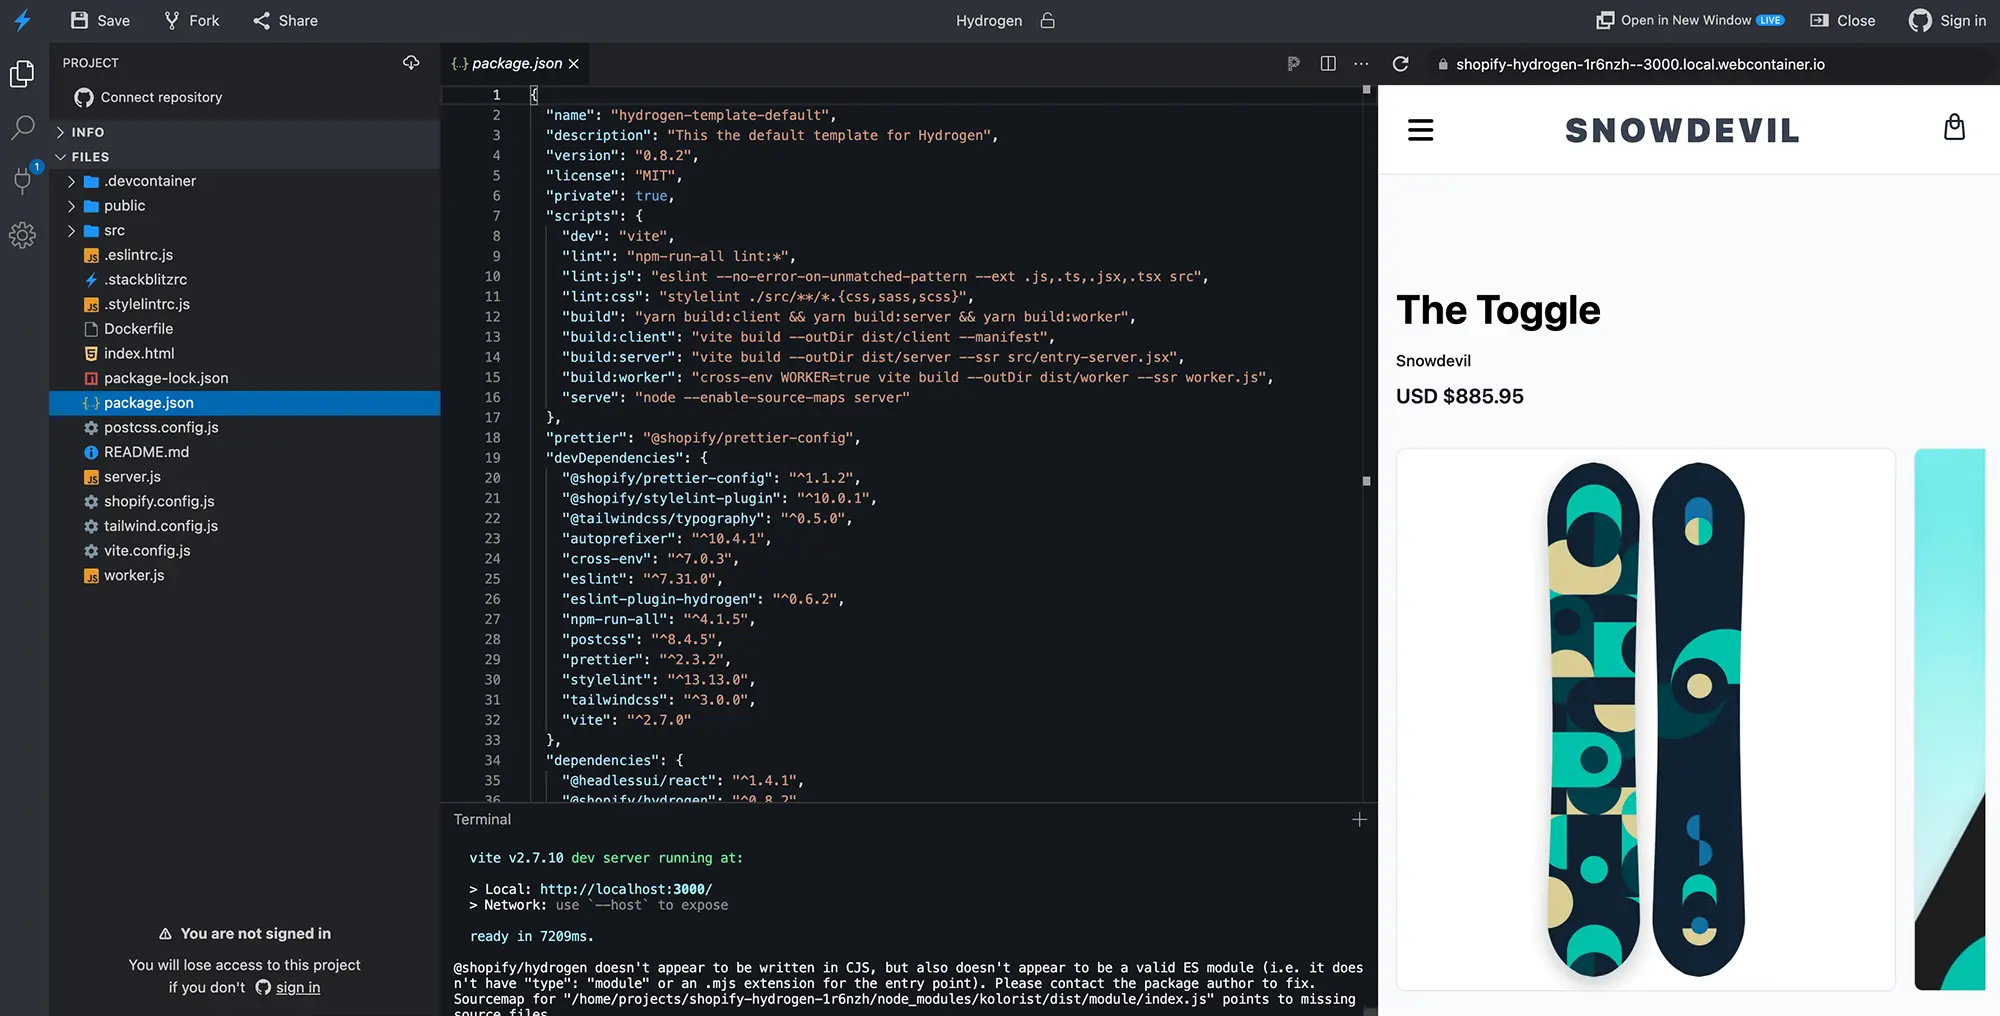The height and width of the screenshot is (1016, 2000).
Task: Click the partially visible second product image
Action: click(x=1950, y=719)
